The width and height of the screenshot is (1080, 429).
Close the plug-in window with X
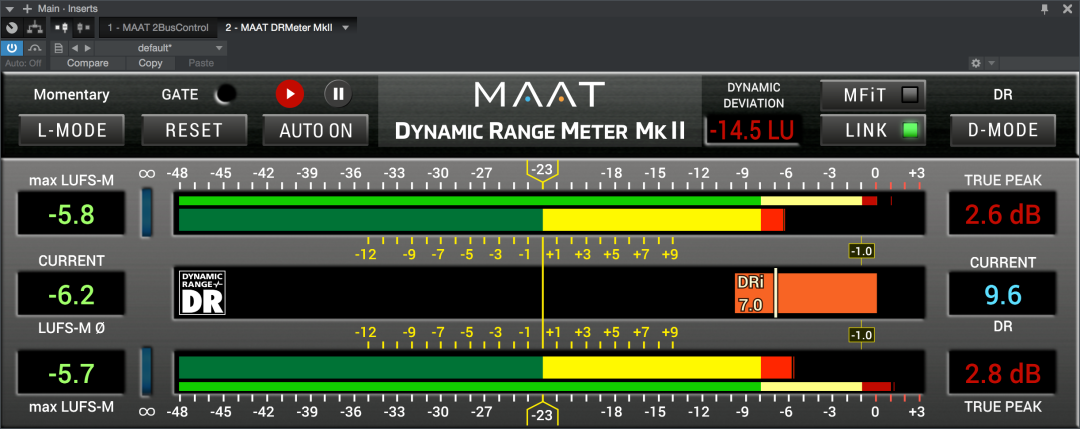[x=1068, y=8]
